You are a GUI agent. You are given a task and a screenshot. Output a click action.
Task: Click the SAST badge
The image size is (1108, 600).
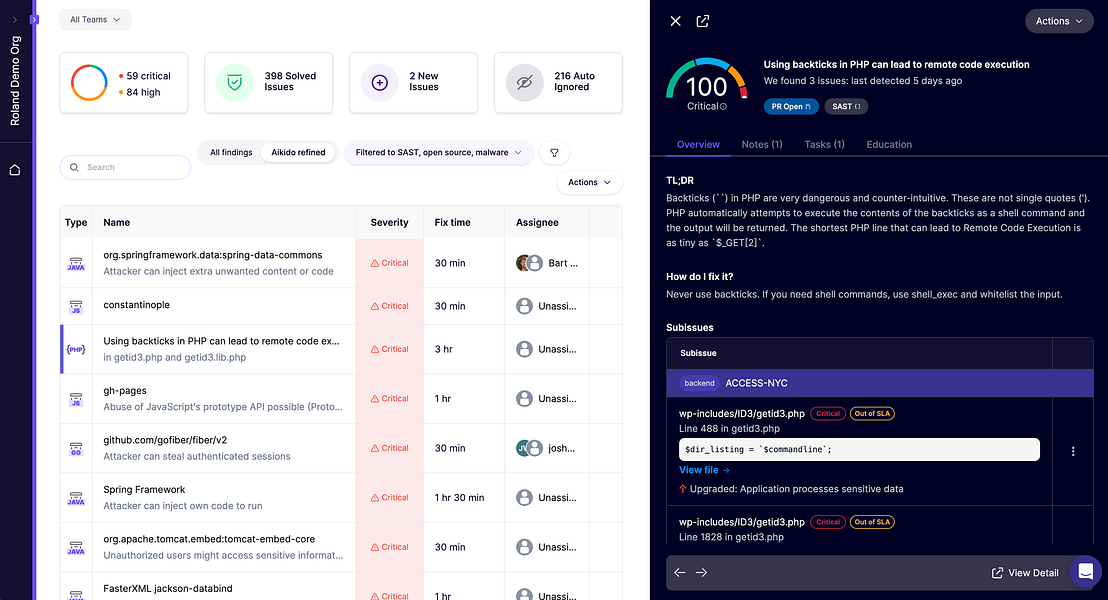pos(846,107)
